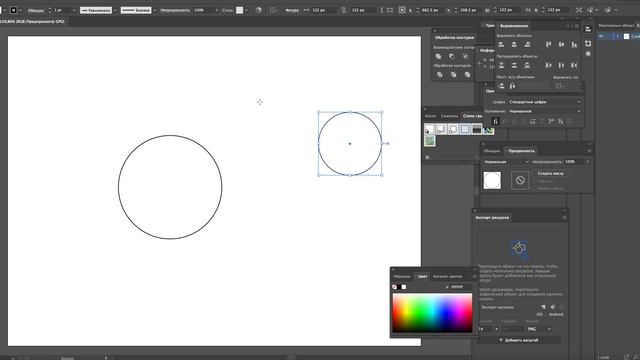This screenshot has width=640, height=360.
Task: Click horizontal align center in the Align panel
Action: click(514, 44)
